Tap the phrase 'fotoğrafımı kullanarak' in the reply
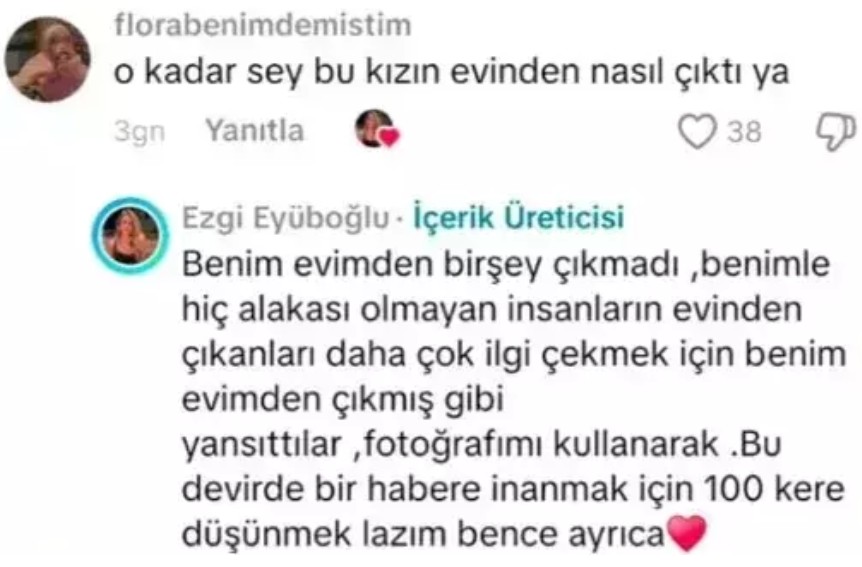 [x=541, y=444]
